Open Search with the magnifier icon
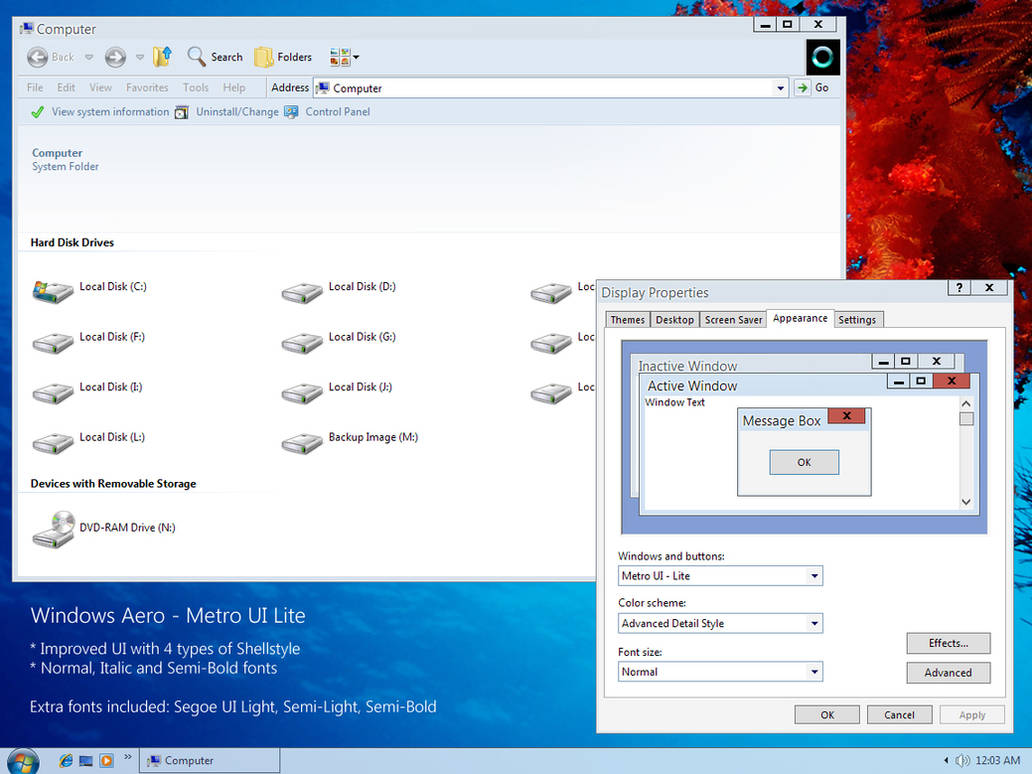Viewport: 1032px width, 774px height. pos(215,57)
